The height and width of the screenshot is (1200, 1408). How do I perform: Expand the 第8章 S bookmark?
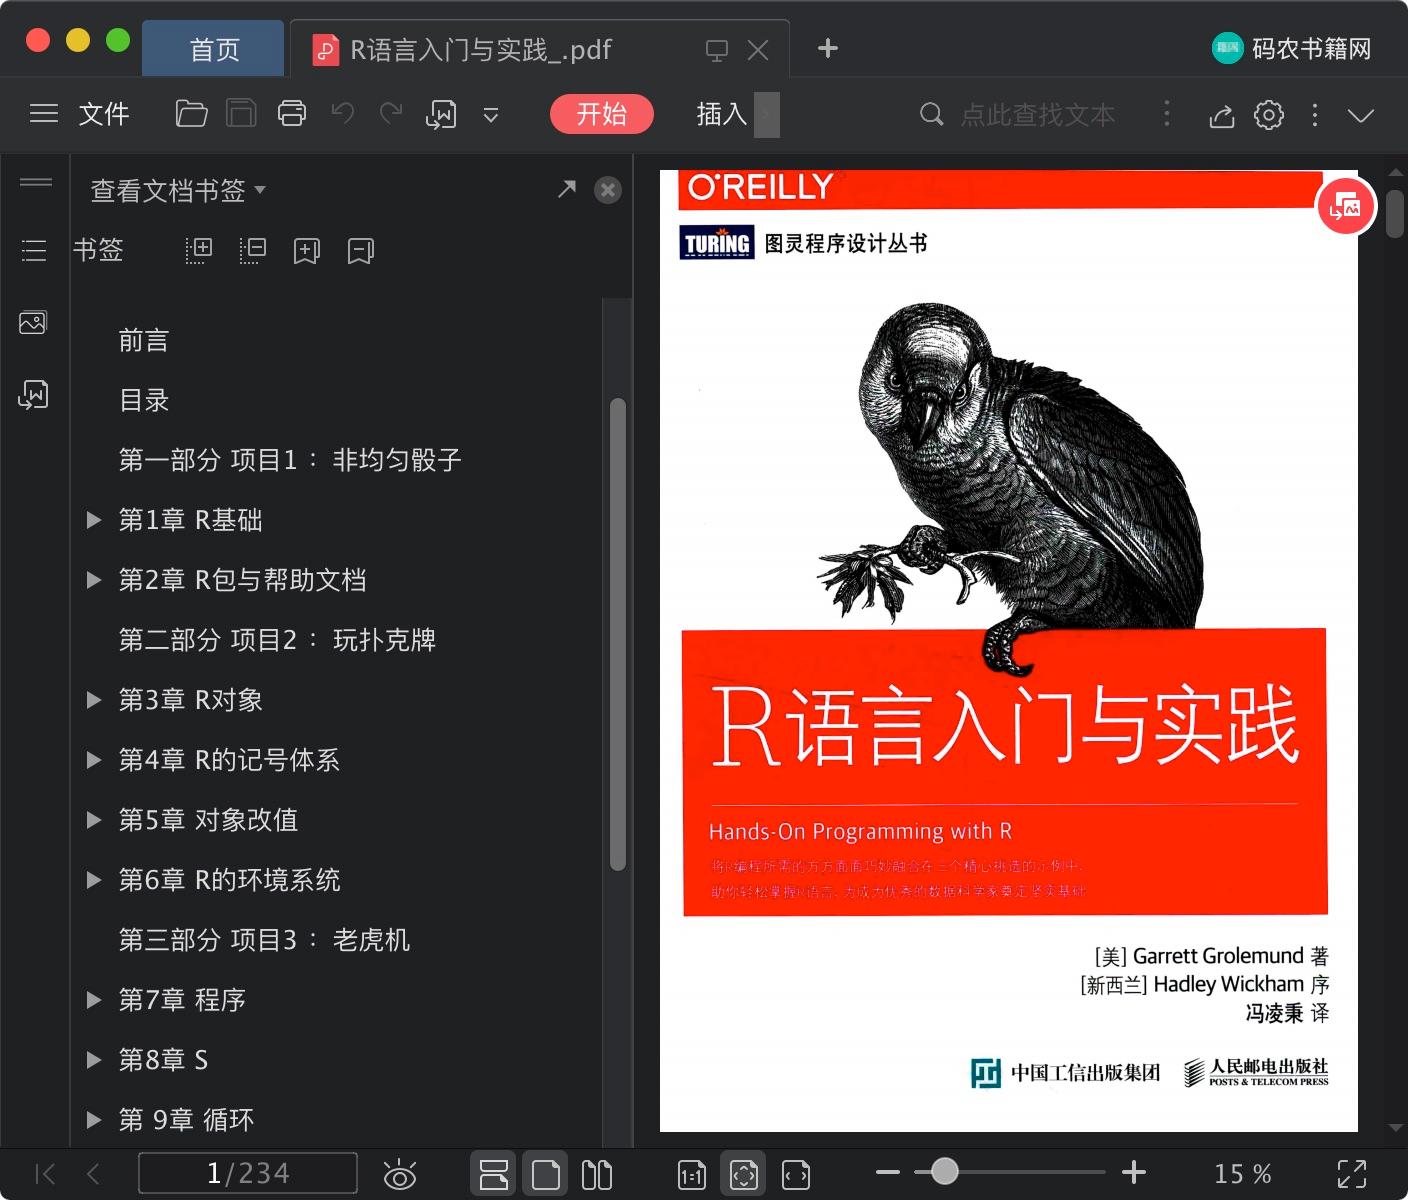[94, 1060]
